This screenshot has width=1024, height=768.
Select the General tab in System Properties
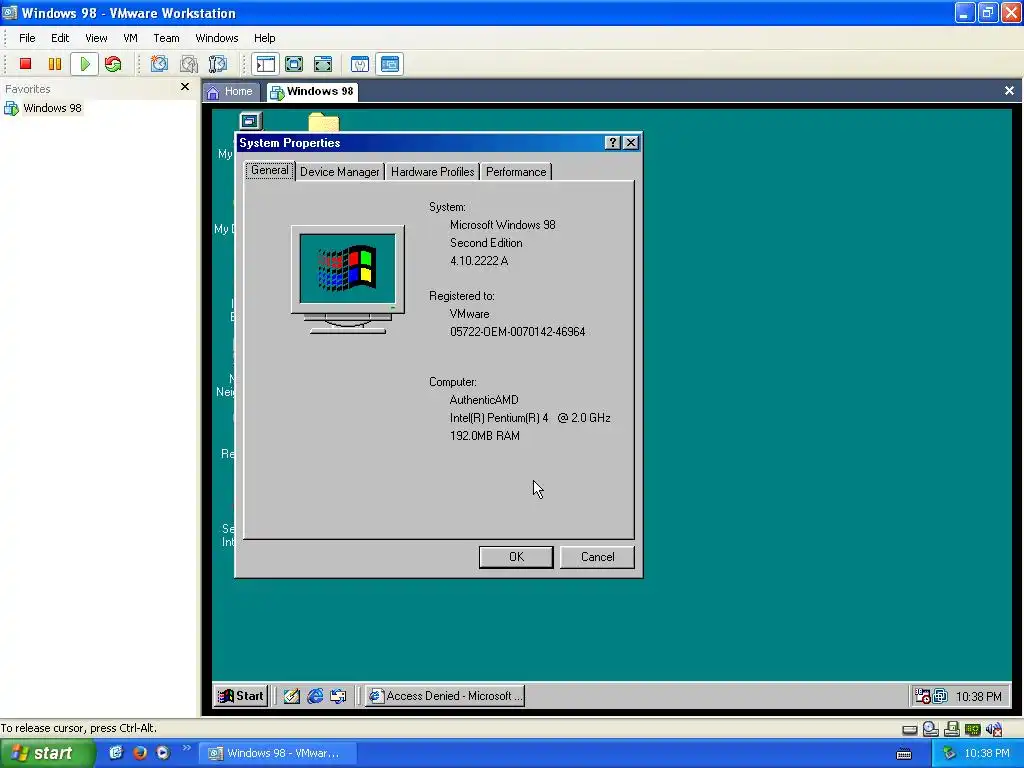pyautogui.click(x=270, y=170)
